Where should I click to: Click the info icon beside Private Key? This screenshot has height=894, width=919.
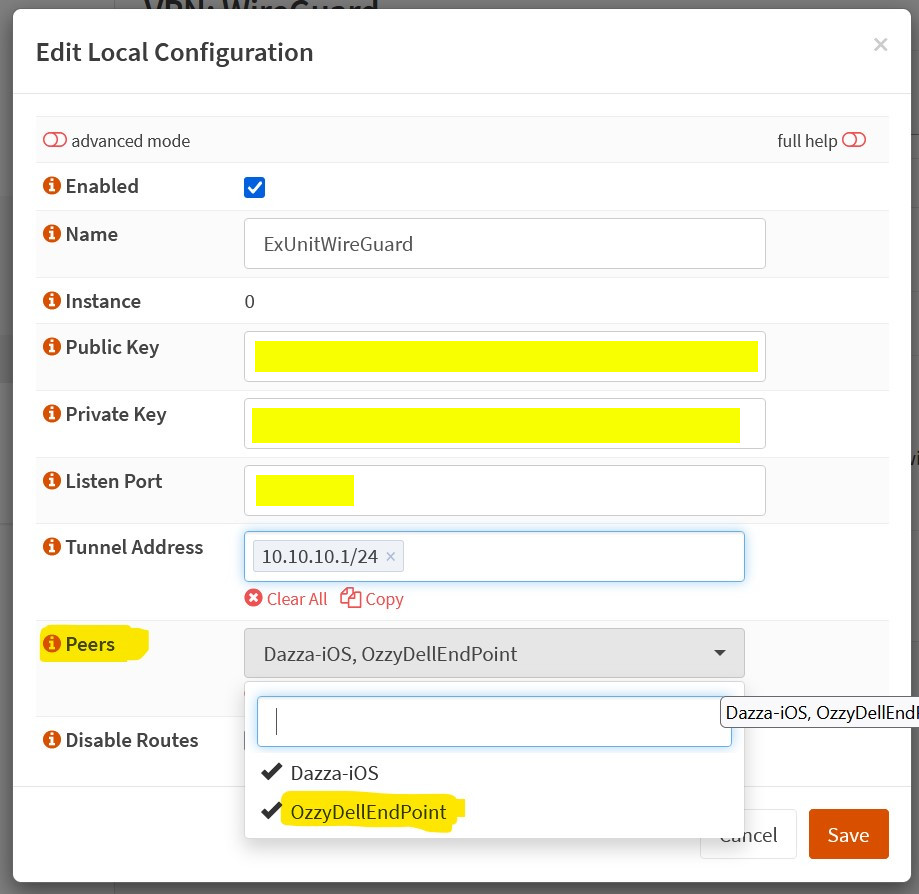(52, 413)
